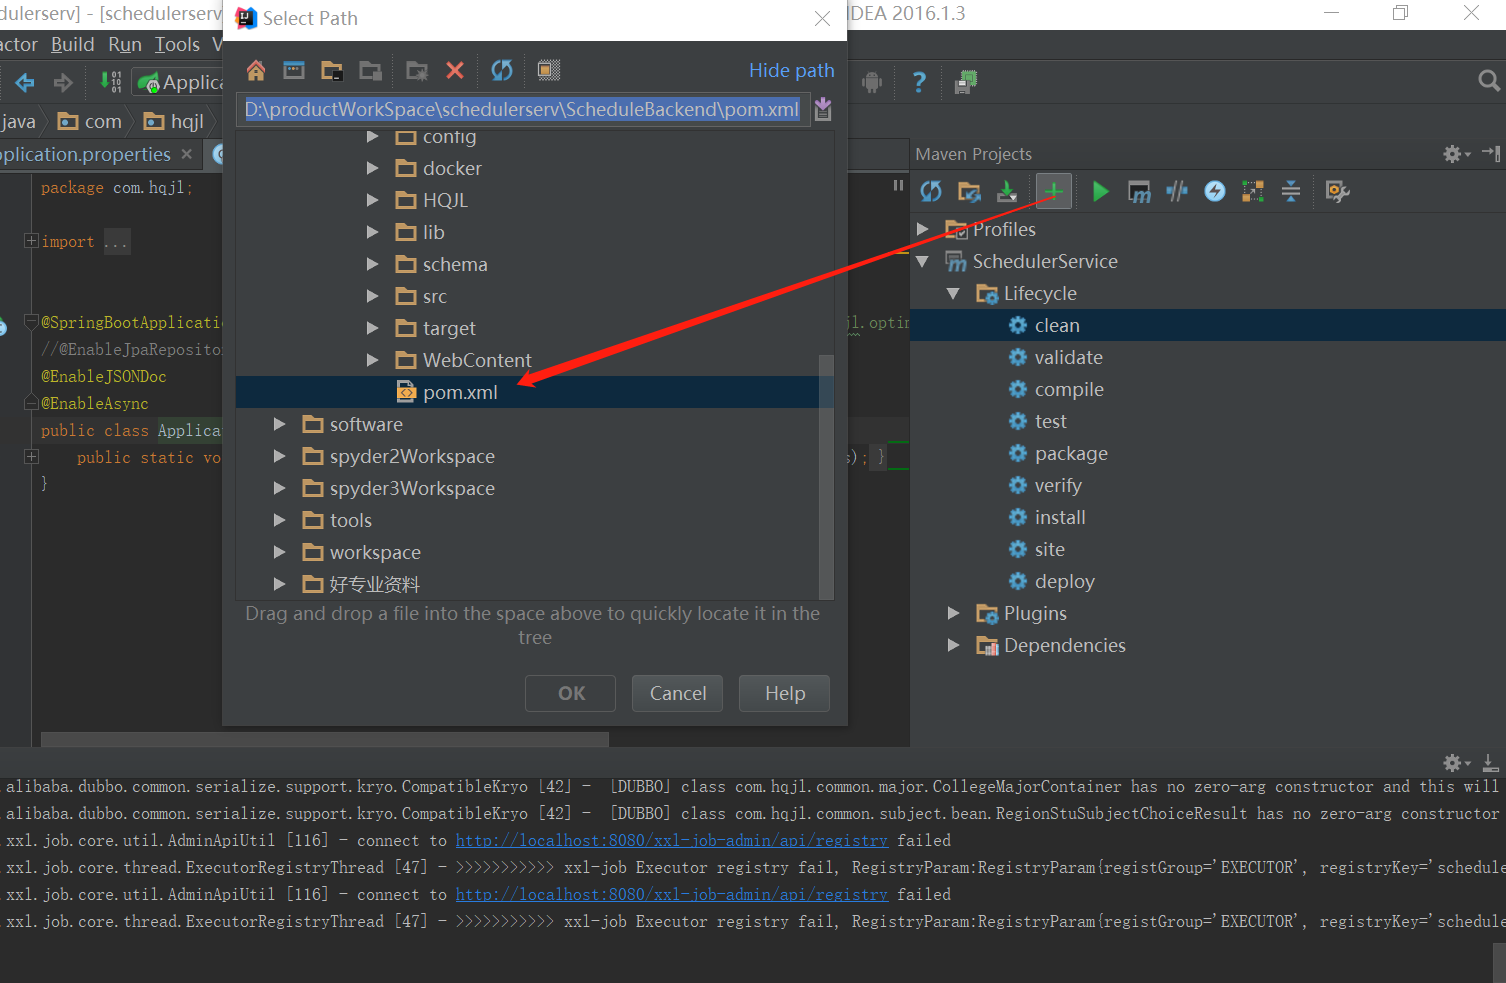Execute Maven goal icon

pos(1139,191)
